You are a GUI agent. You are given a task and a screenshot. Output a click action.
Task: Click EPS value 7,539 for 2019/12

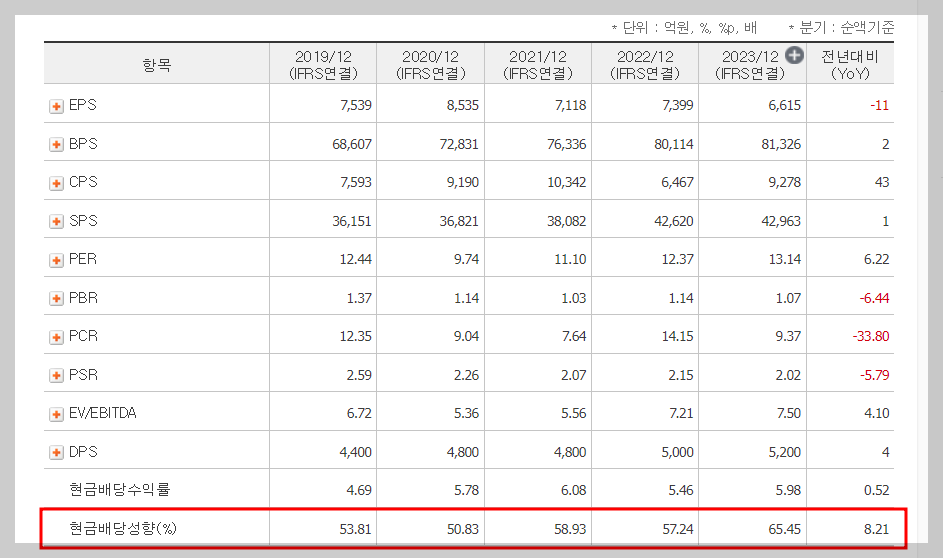pyautogui.click(x=356, y=105)
